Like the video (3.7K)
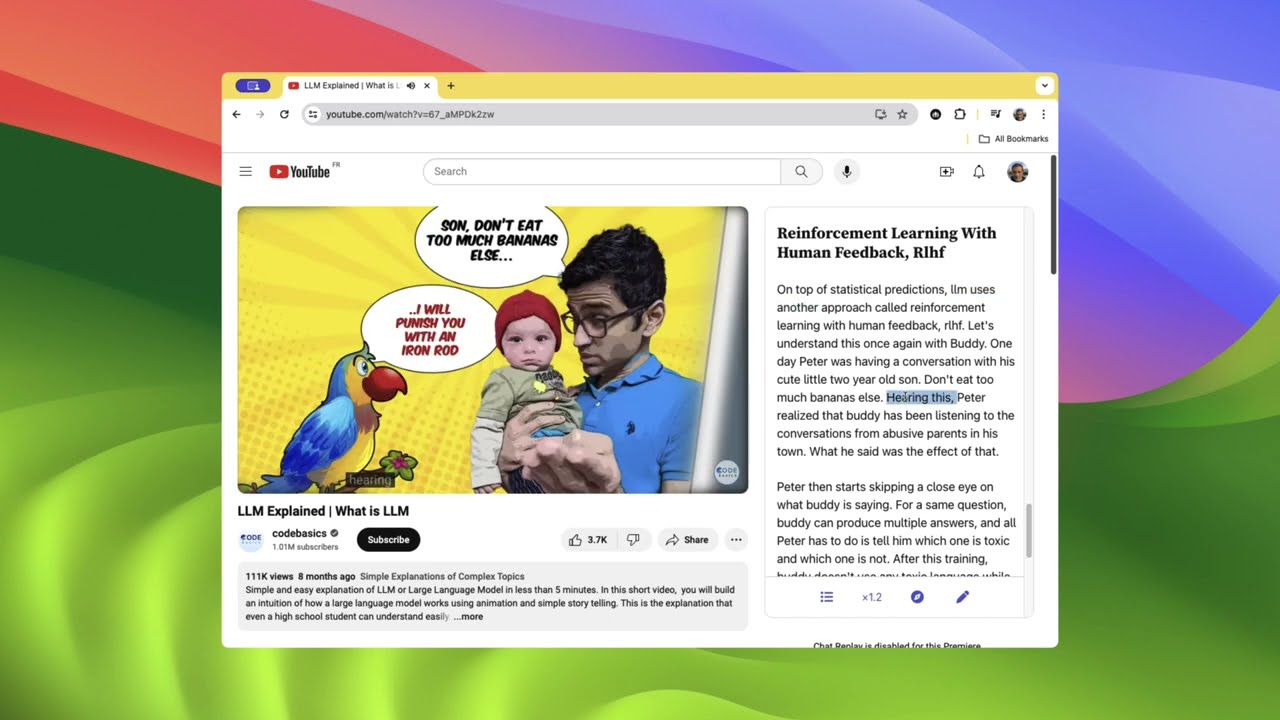1280x720 pixels. (x=588, y=540)
